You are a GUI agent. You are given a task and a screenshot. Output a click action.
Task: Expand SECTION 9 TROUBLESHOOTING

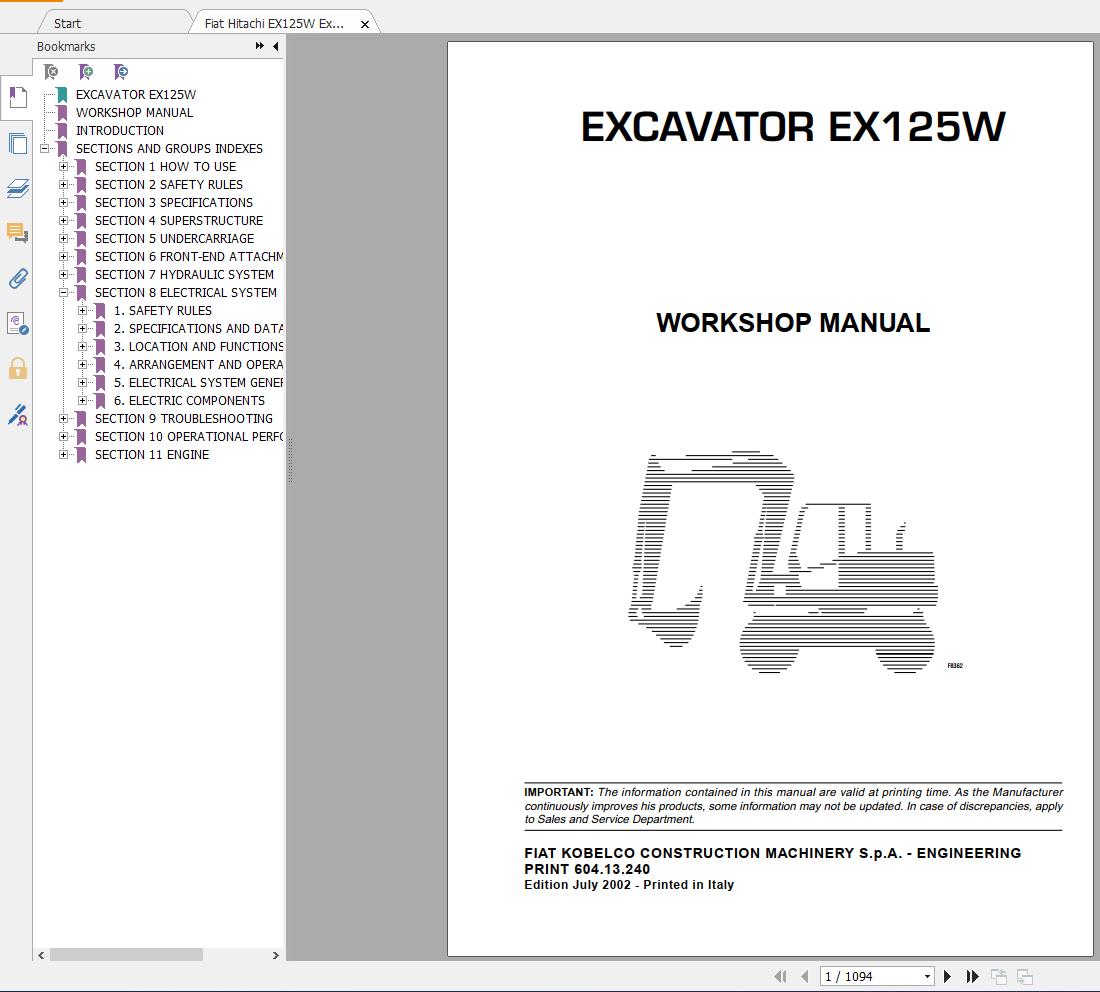(x=63, y=419)
